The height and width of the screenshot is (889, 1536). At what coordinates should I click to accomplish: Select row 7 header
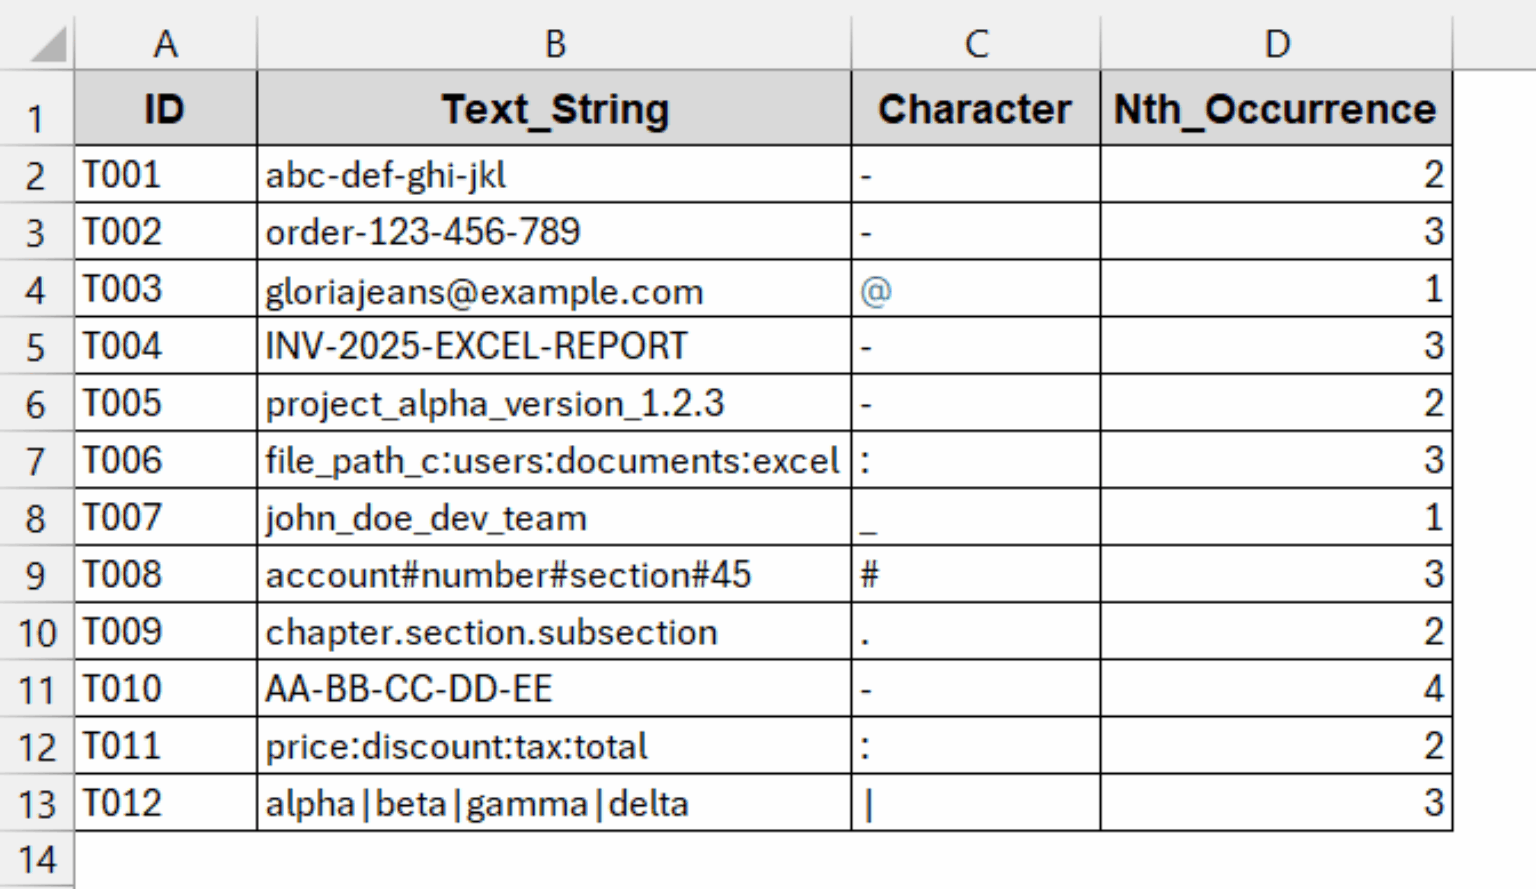click(36, 461)
